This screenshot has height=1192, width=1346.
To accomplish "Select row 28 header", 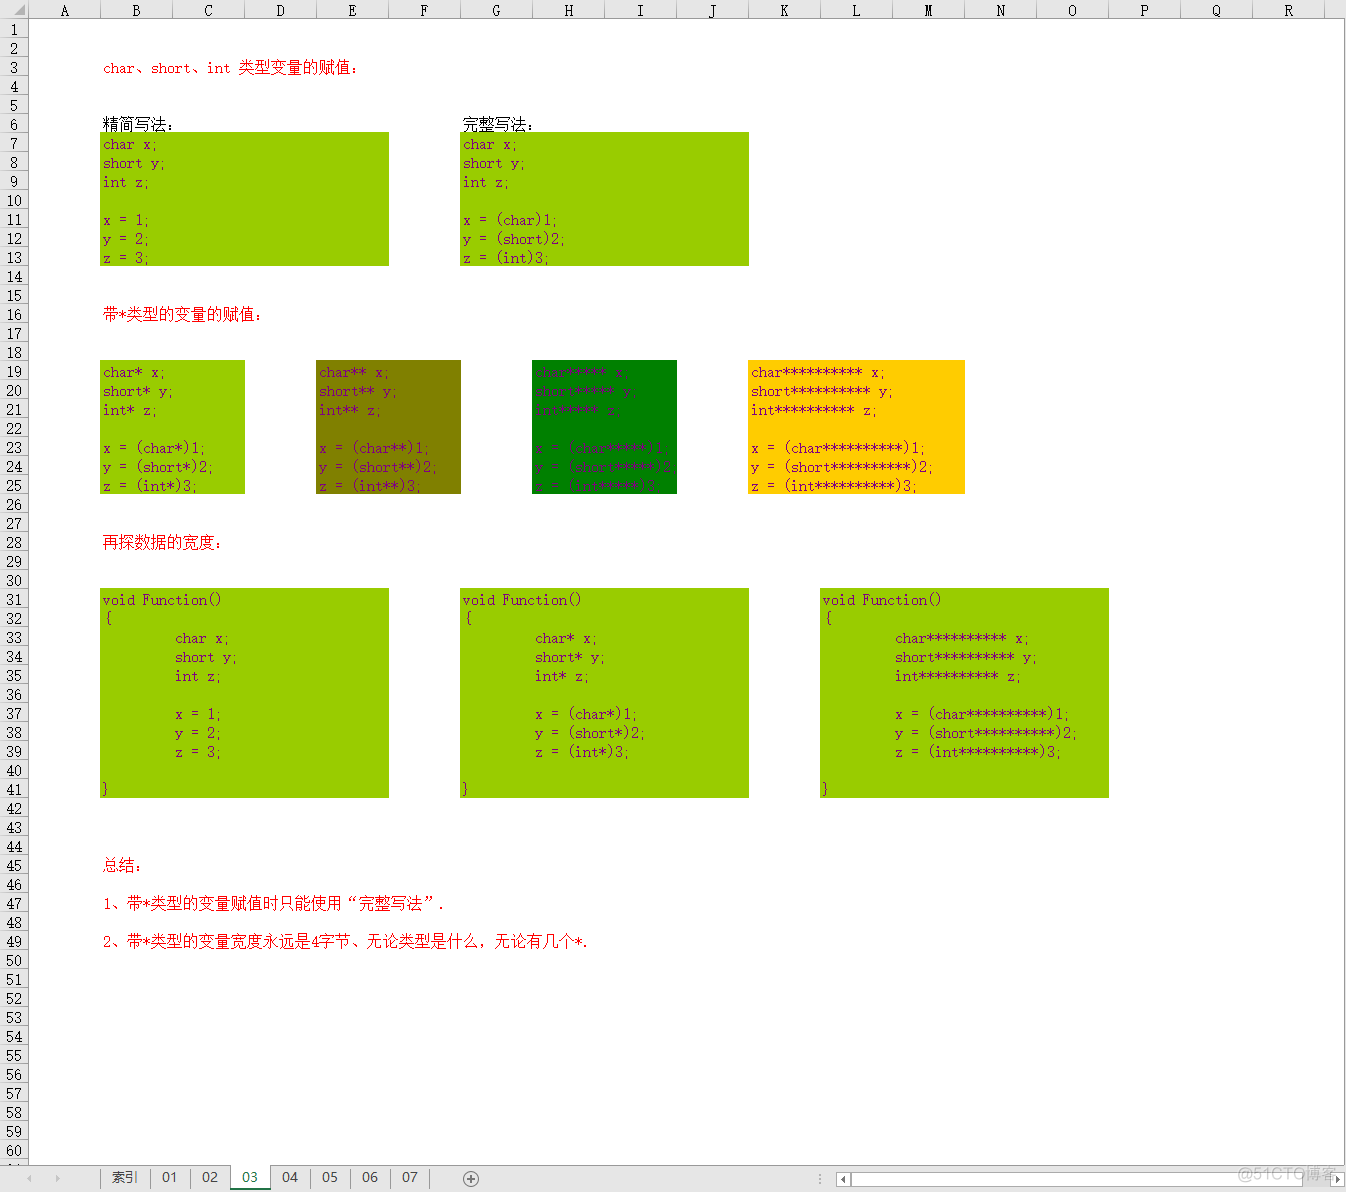I will (14, 543).
